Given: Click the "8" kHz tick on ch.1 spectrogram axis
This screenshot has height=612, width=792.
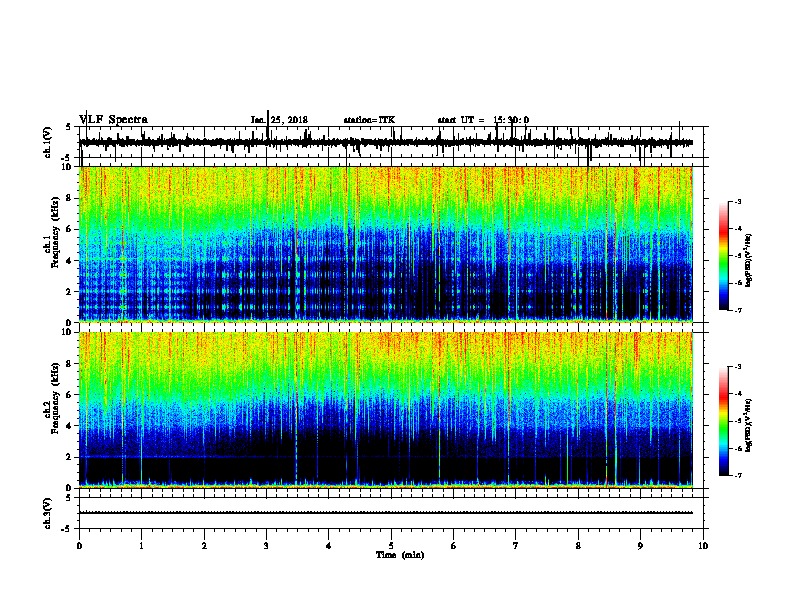Looking at the screenshot, I should [x=69, y=198].
